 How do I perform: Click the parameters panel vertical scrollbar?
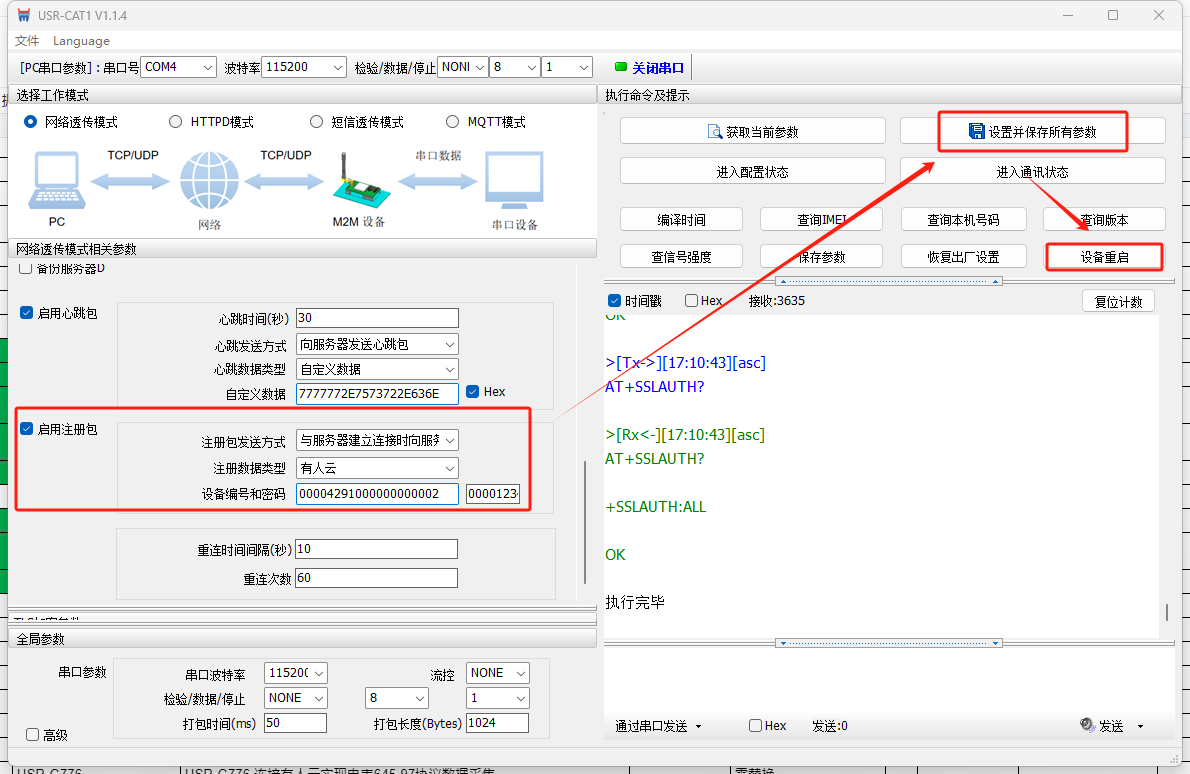pyautogui.click(x=586, y=520)
